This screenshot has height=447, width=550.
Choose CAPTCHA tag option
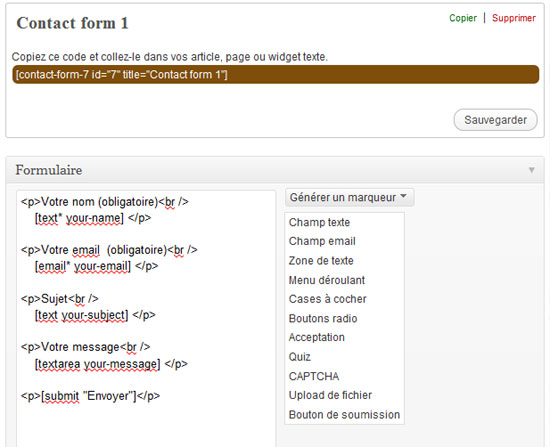click(314, 376)
